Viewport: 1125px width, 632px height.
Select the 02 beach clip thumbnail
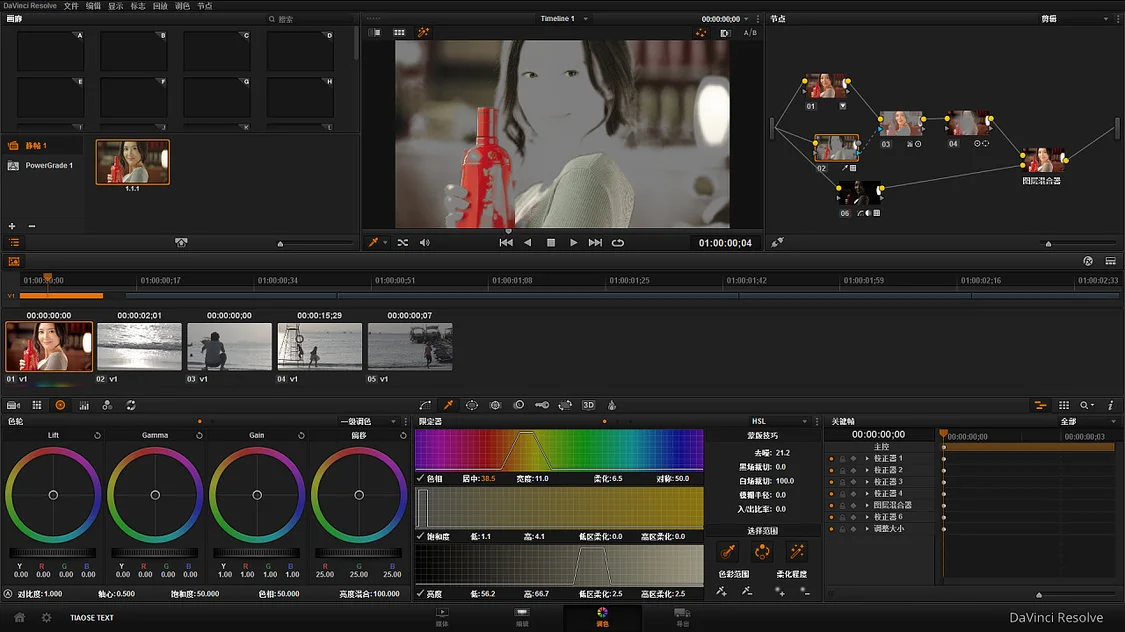point(139,347)
